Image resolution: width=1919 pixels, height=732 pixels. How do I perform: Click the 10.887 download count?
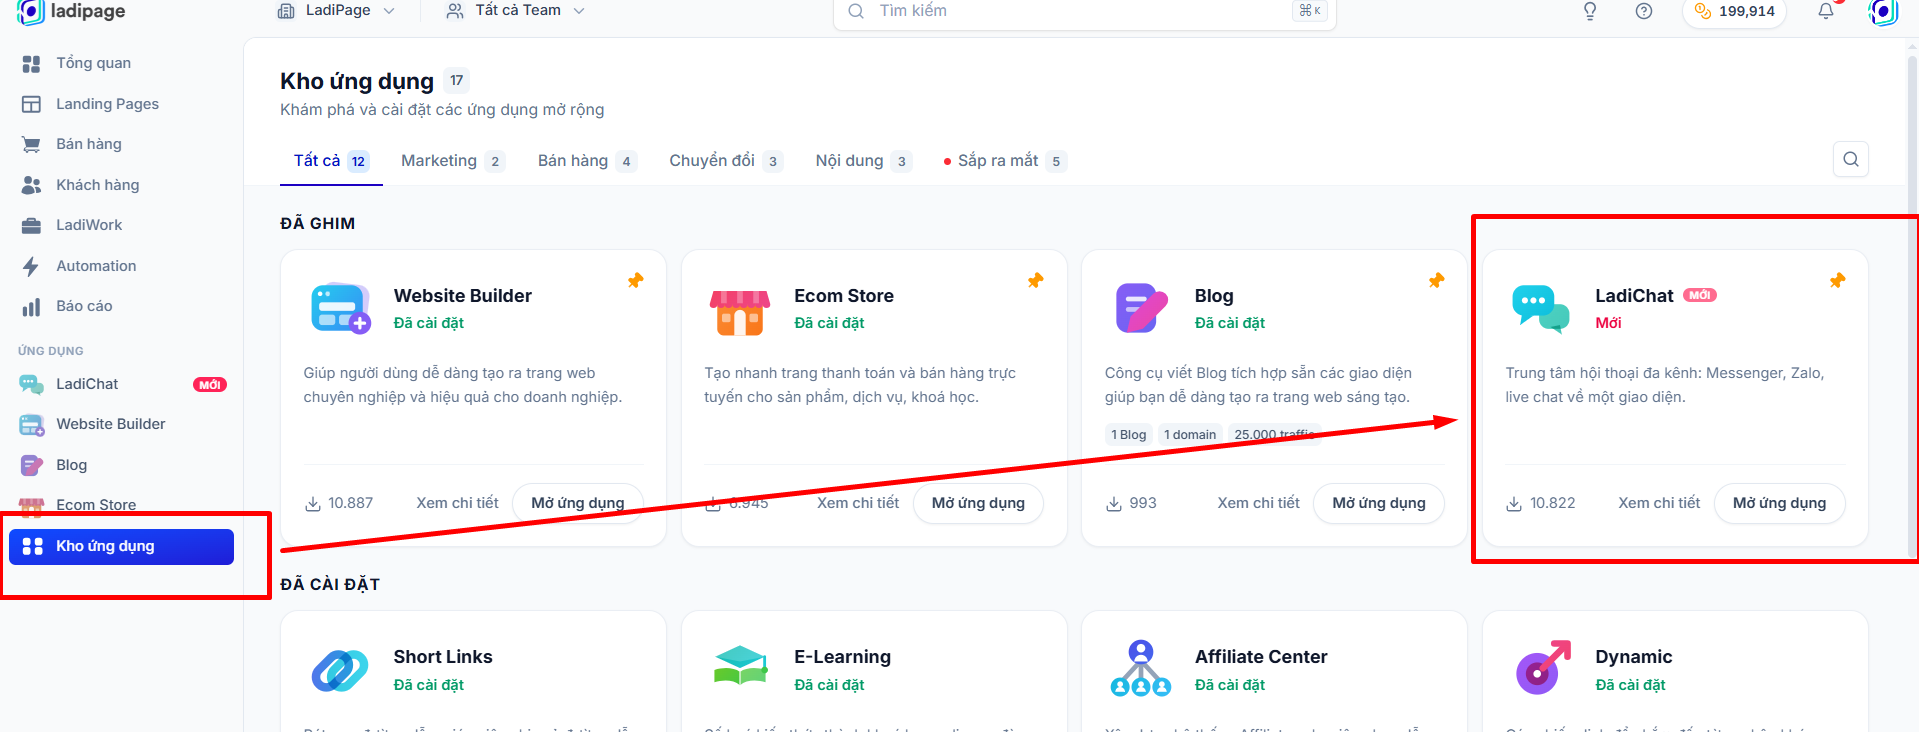click(339, 503)
